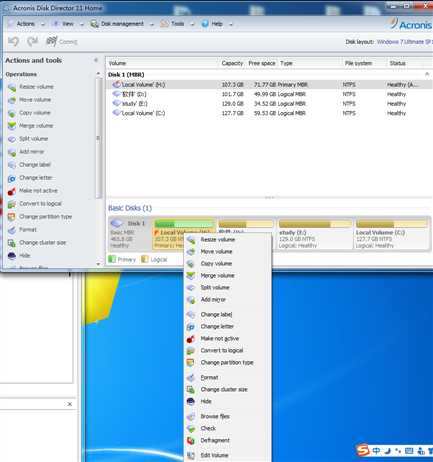The image size is (433, 462).
Task: Click study (E:) partition block in disk map
Action: [x=315, y=234]
